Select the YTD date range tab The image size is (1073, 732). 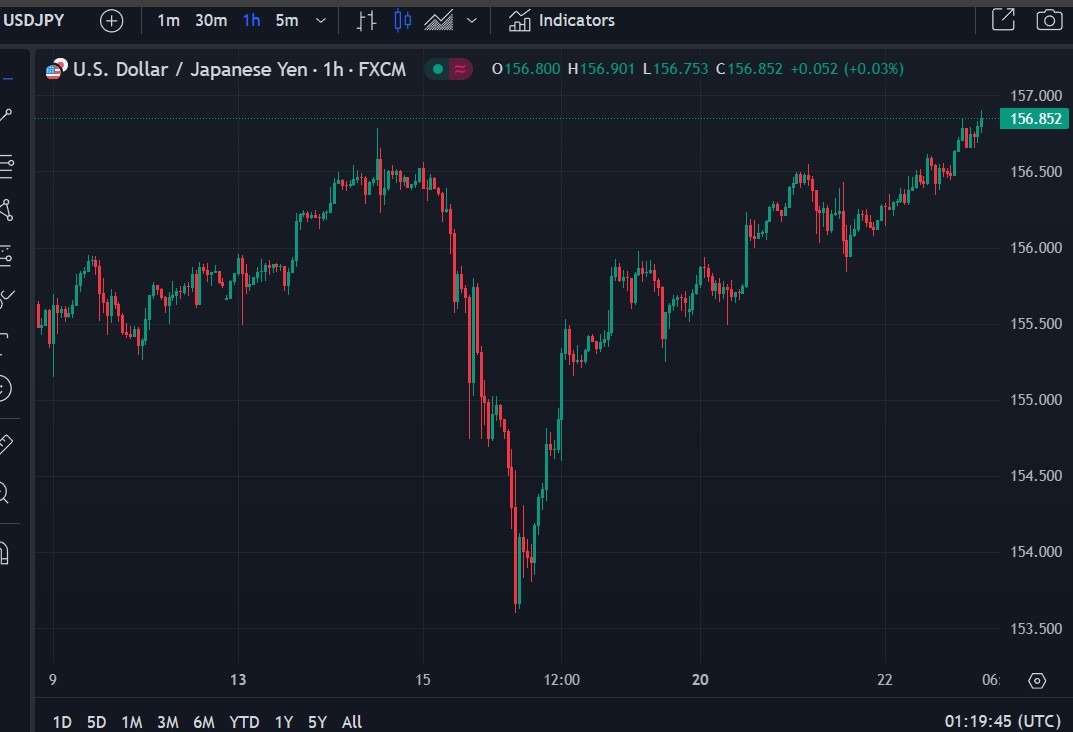[x=244, y=722]
